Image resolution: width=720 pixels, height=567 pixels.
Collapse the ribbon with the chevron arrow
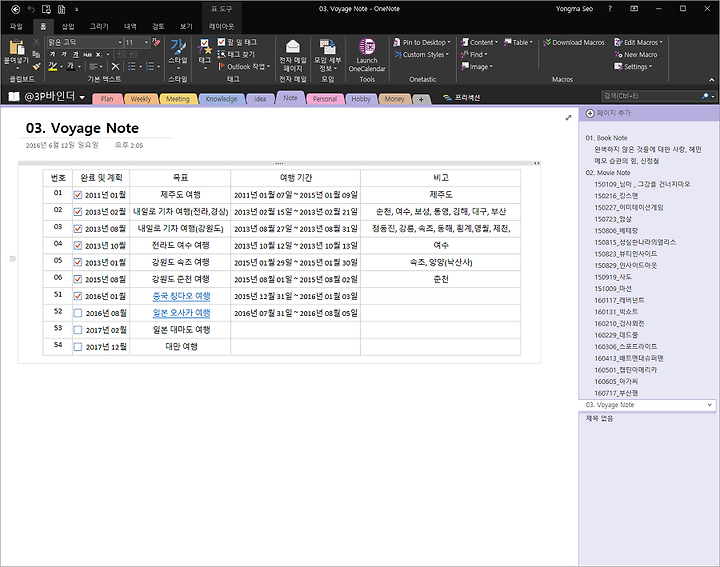712,80
